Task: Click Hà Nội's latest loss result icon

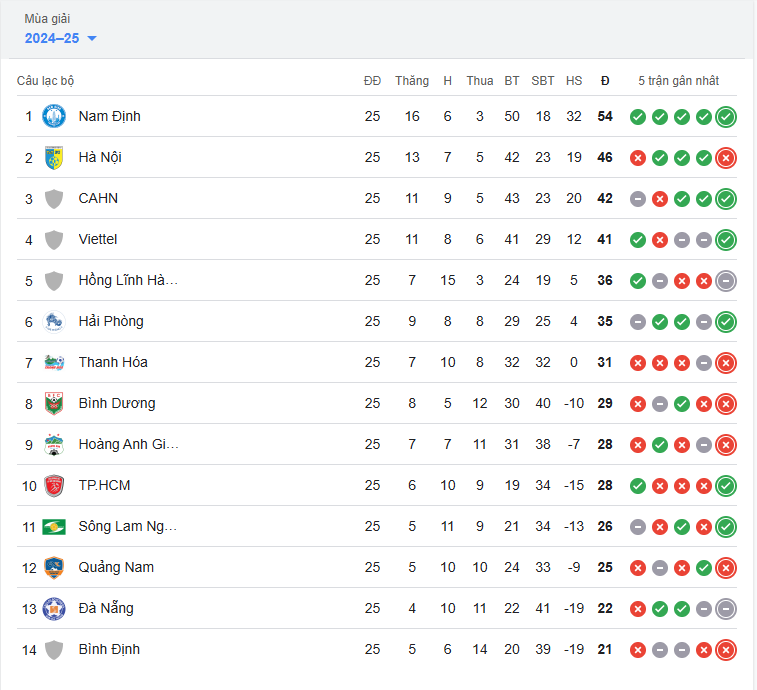Action: pyautogui.click(x=726, y=157)
